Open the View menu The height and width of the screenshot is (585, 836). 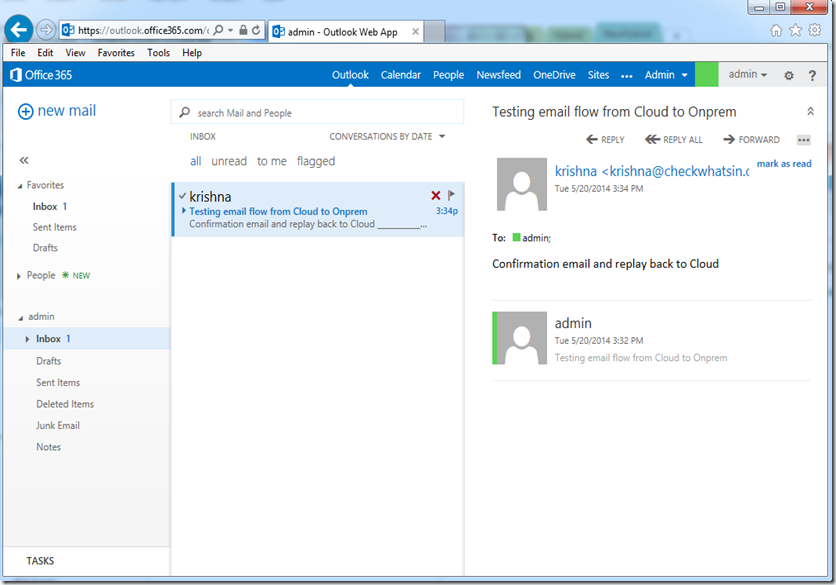pos(75,53)
